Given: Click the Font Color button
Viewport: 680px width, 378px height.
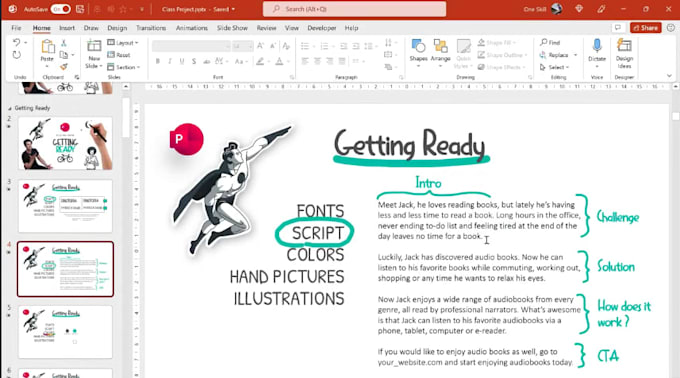Looking at the screenshot, I should coord(280,61).
